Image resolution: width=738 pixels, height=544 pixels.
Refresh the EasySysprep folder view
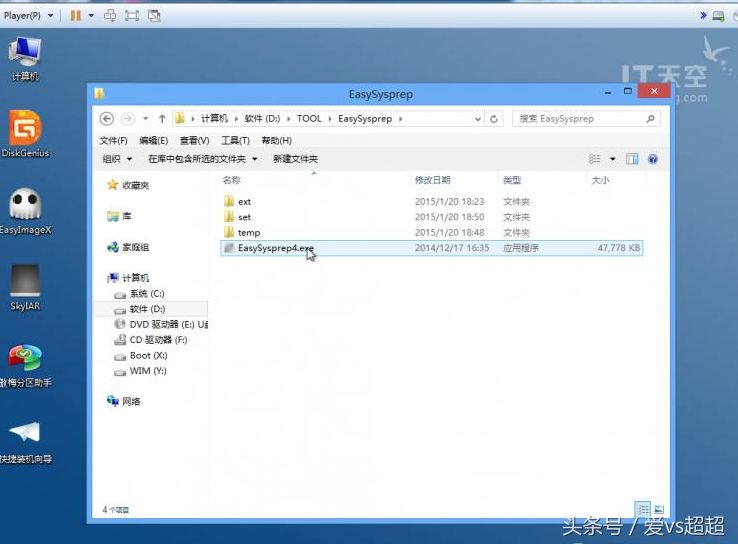click(494, 119)
